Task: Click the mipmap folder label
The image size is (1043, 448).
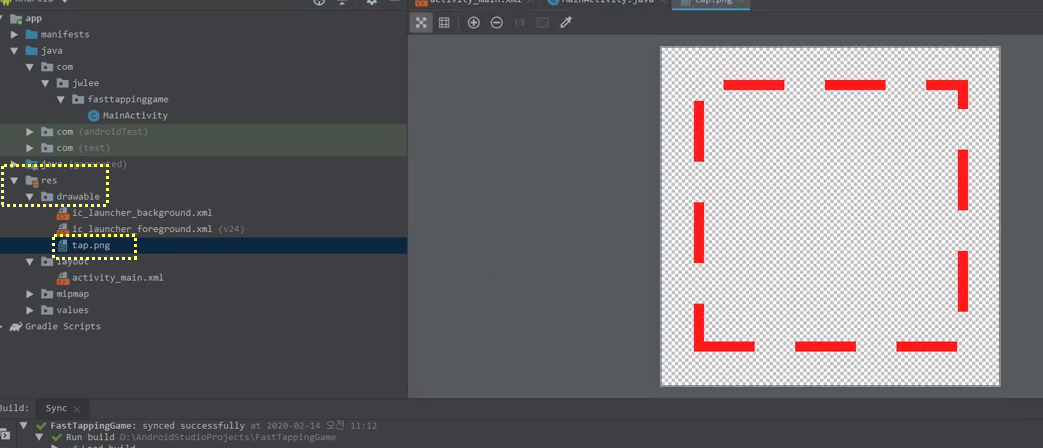Action: [x=73, y=294]
